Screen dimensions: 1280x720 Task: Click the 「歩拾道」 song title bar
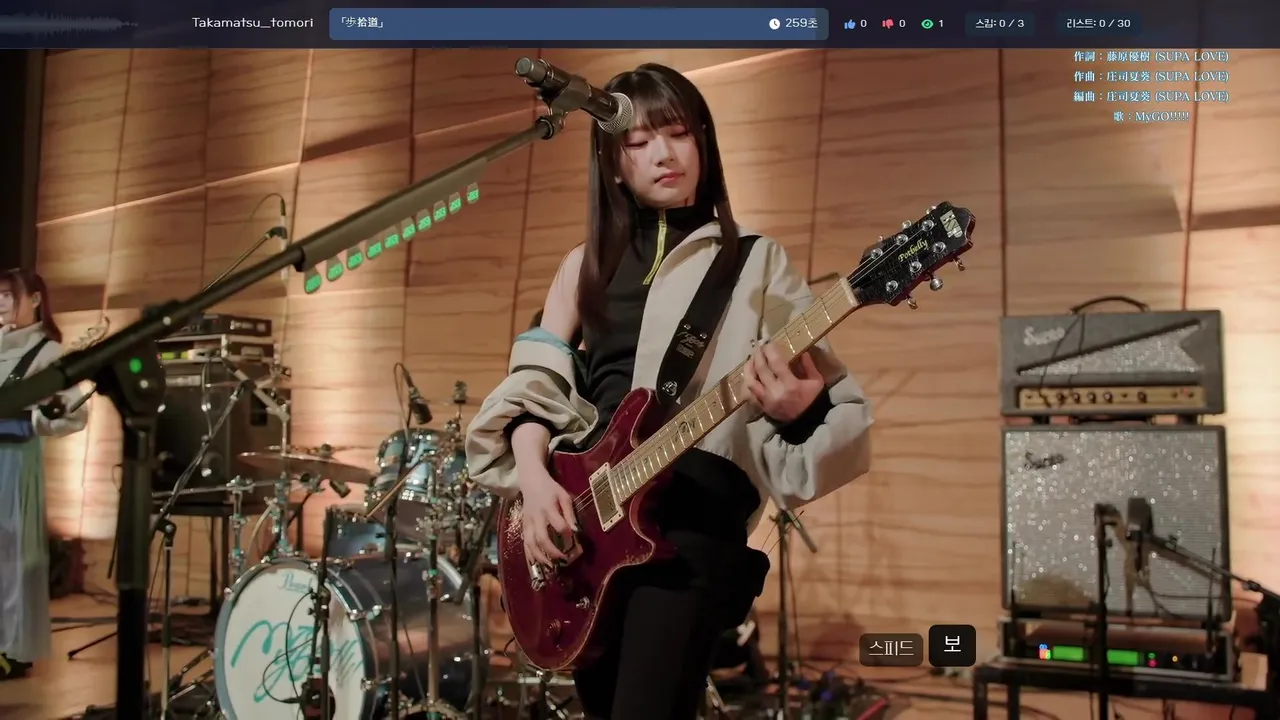pos(579,24)
